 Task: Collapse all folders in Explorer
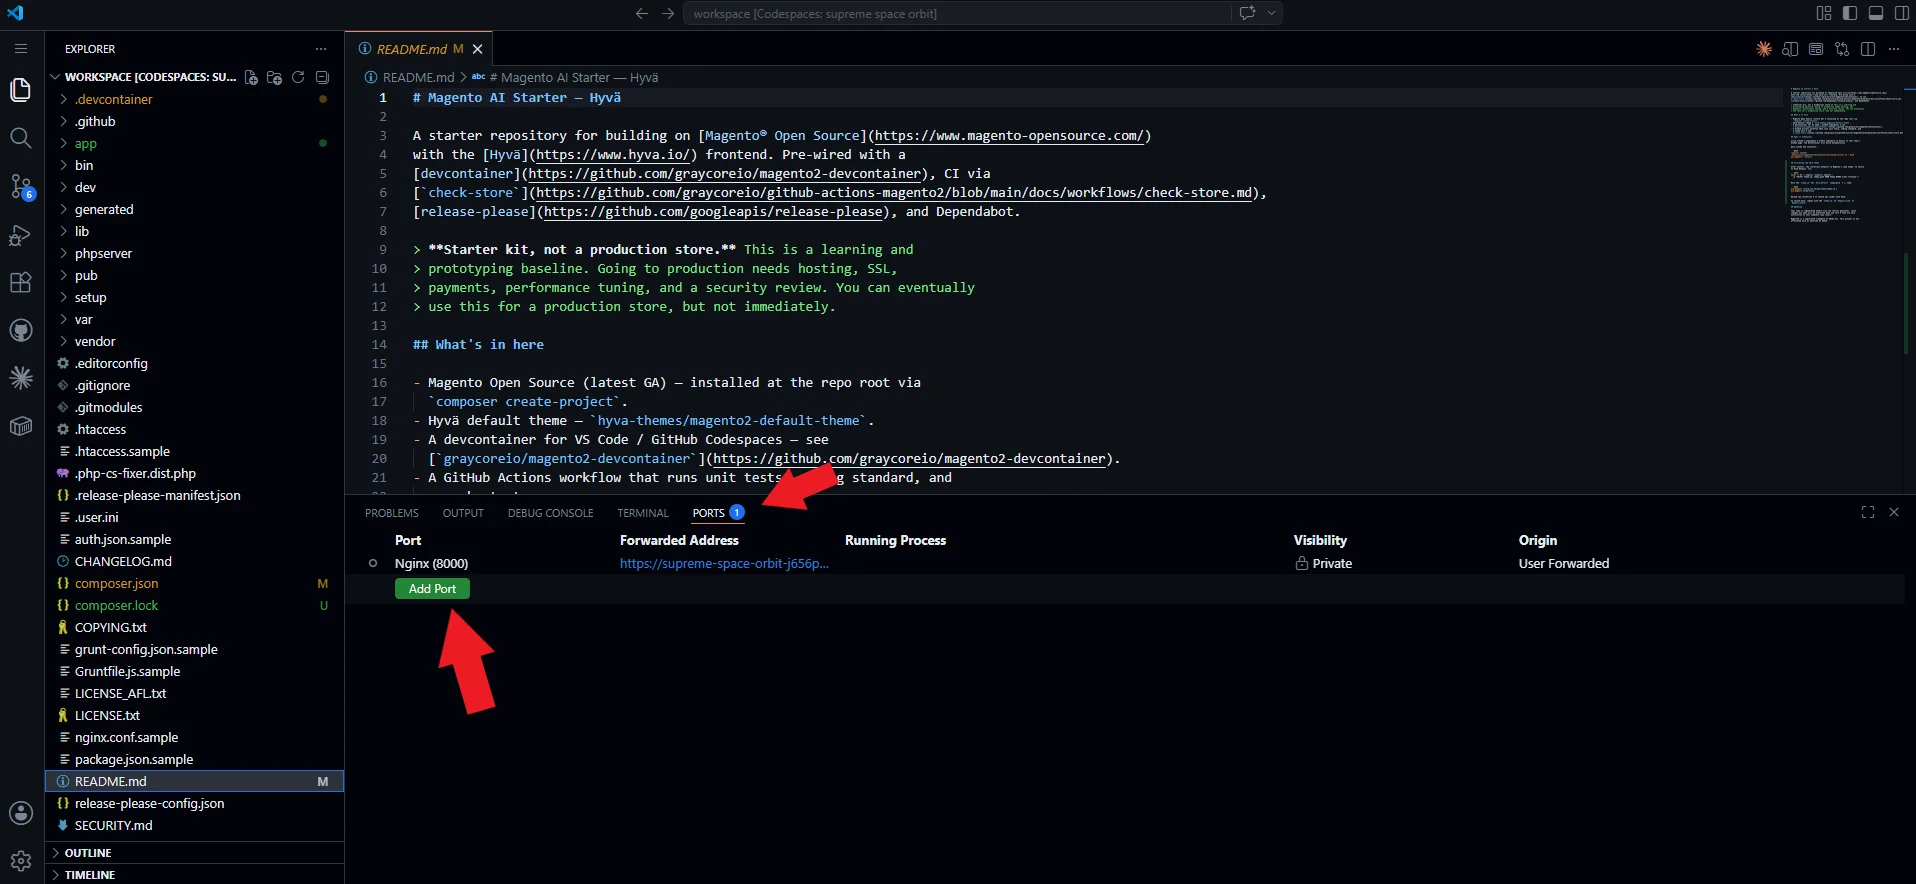pos(322,77)
